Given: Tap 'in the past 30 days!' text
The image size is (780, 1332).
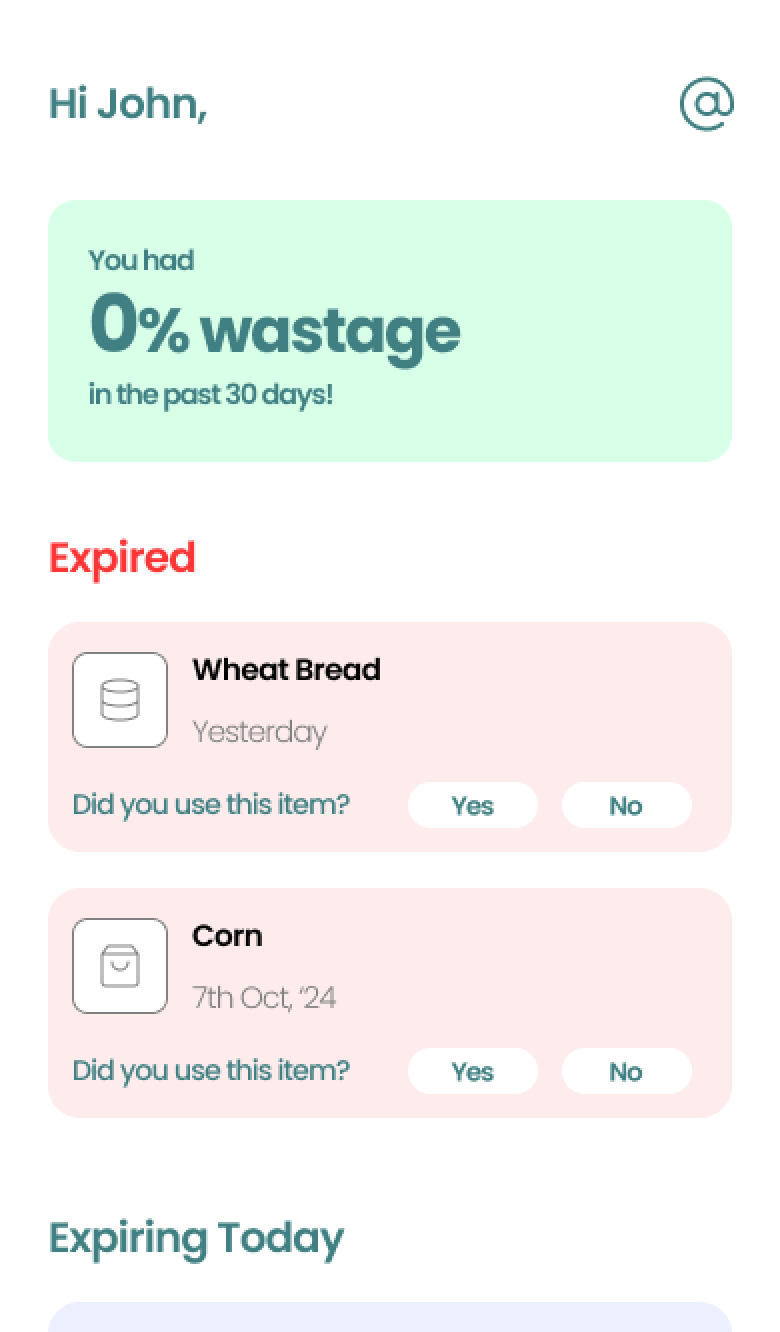Looking at the screenshot, I should pos(211,394).
